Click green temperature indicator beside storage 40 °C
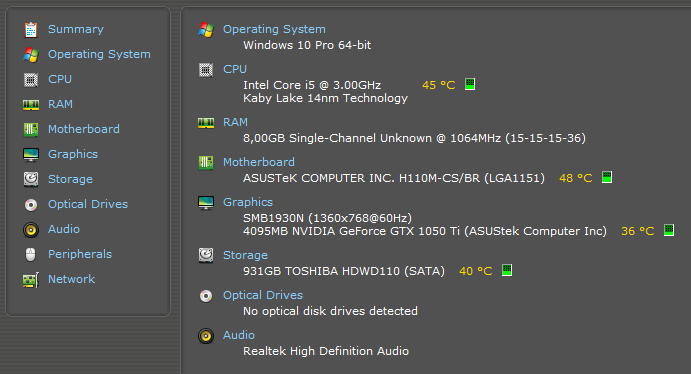This screenshot has width=691, height=374. click(x=507, y=270)
